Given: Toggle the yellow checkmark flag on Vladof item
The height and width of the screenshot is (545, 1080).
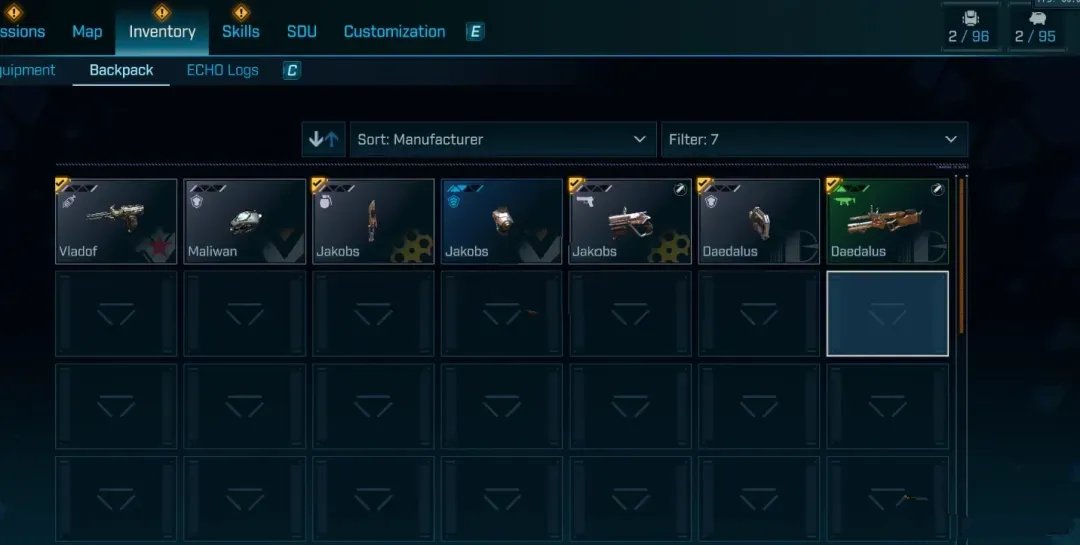Looking at the screenshot, I should (x=63, y=184).
